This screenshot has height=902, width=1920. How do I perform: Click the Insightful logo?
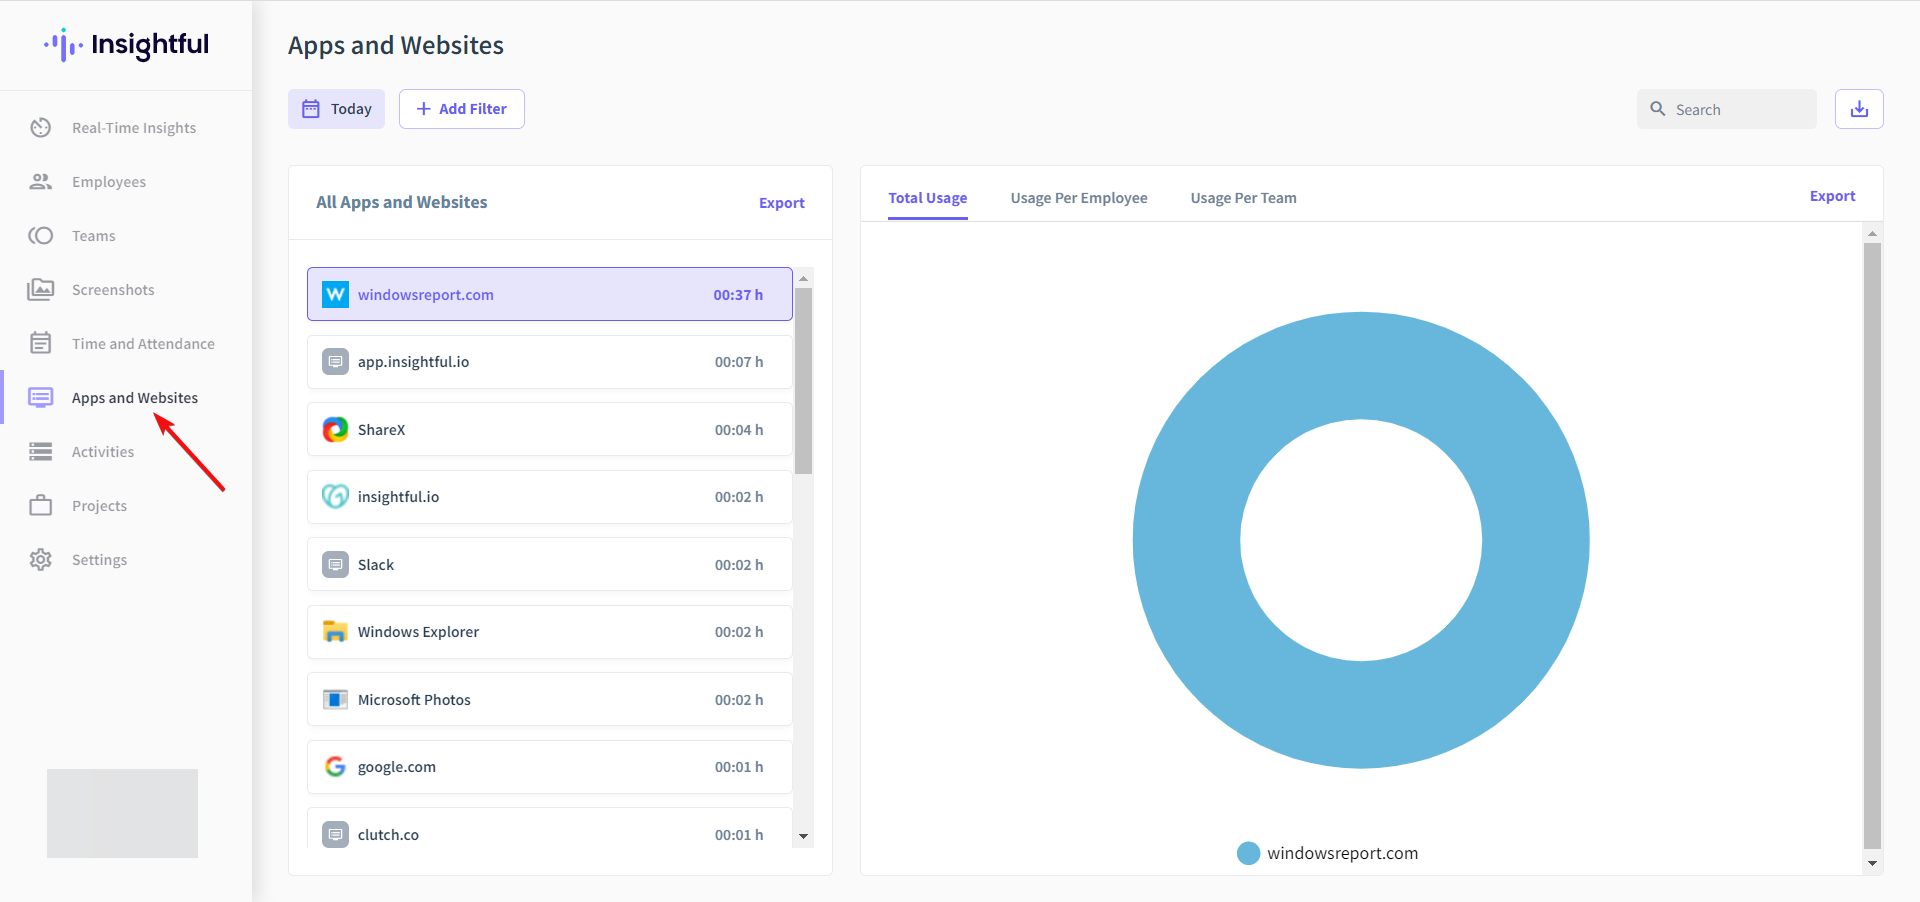126,45
